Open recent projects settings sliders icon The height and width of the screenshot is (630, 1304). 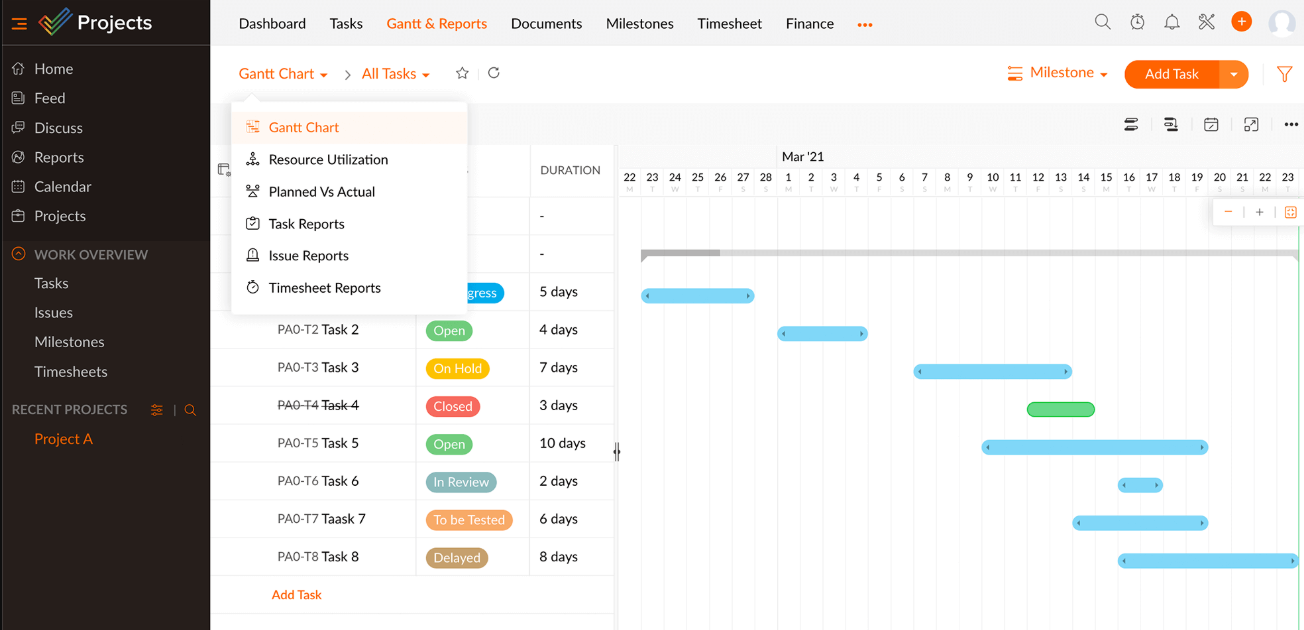[157, 410]
